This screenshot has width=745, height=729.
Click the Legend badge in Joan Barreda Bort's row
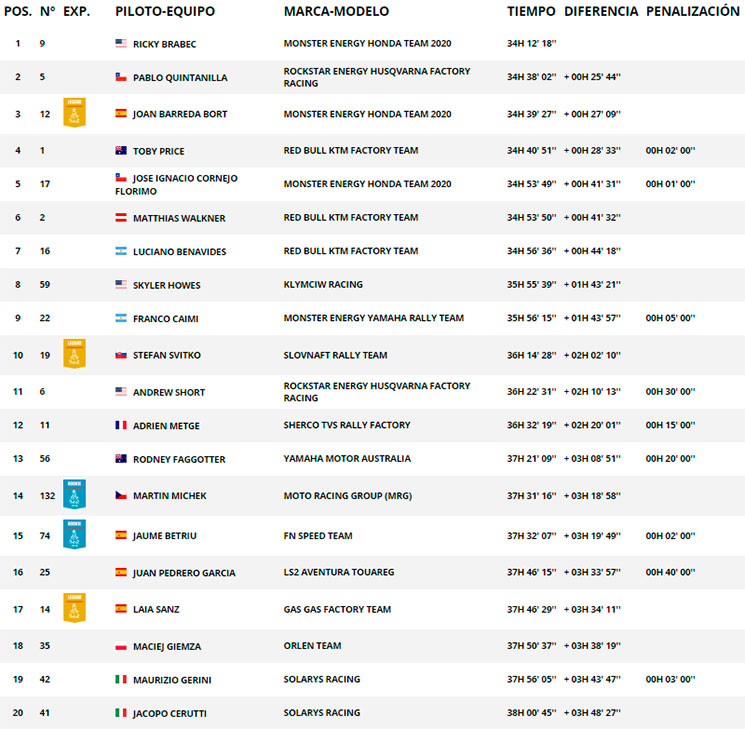pyautogui.click(x=75, y=113)
